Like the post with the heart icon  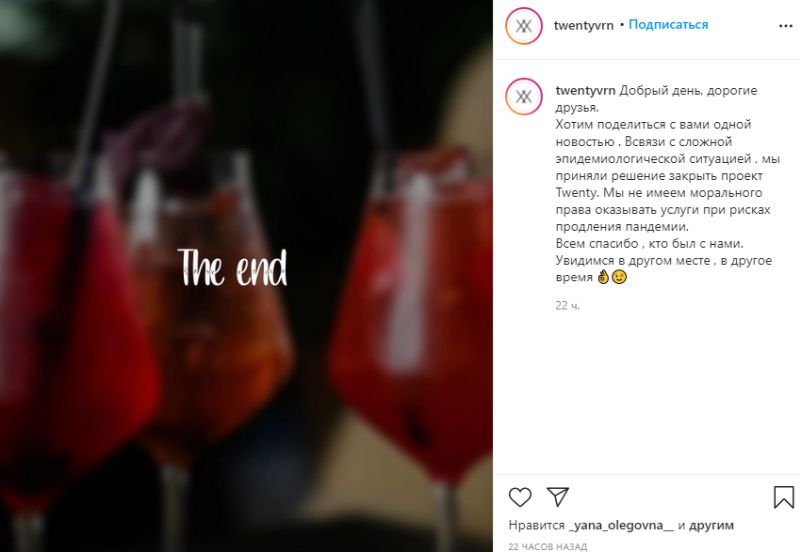[x=520, y=497]
